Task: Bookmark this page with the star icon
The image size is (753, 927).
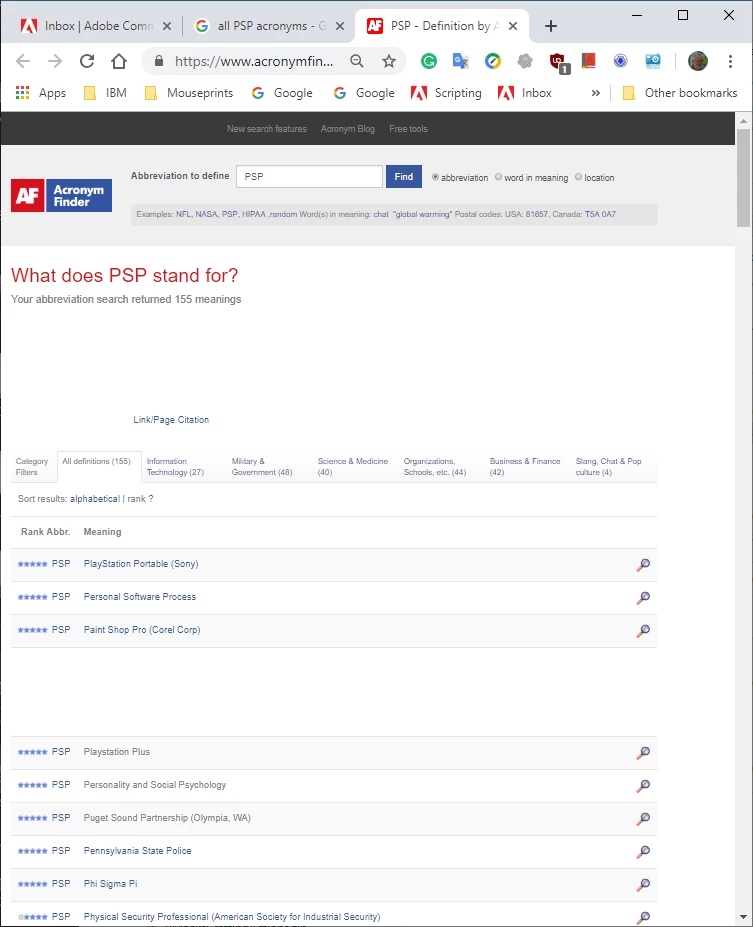Action: (389, 61)
